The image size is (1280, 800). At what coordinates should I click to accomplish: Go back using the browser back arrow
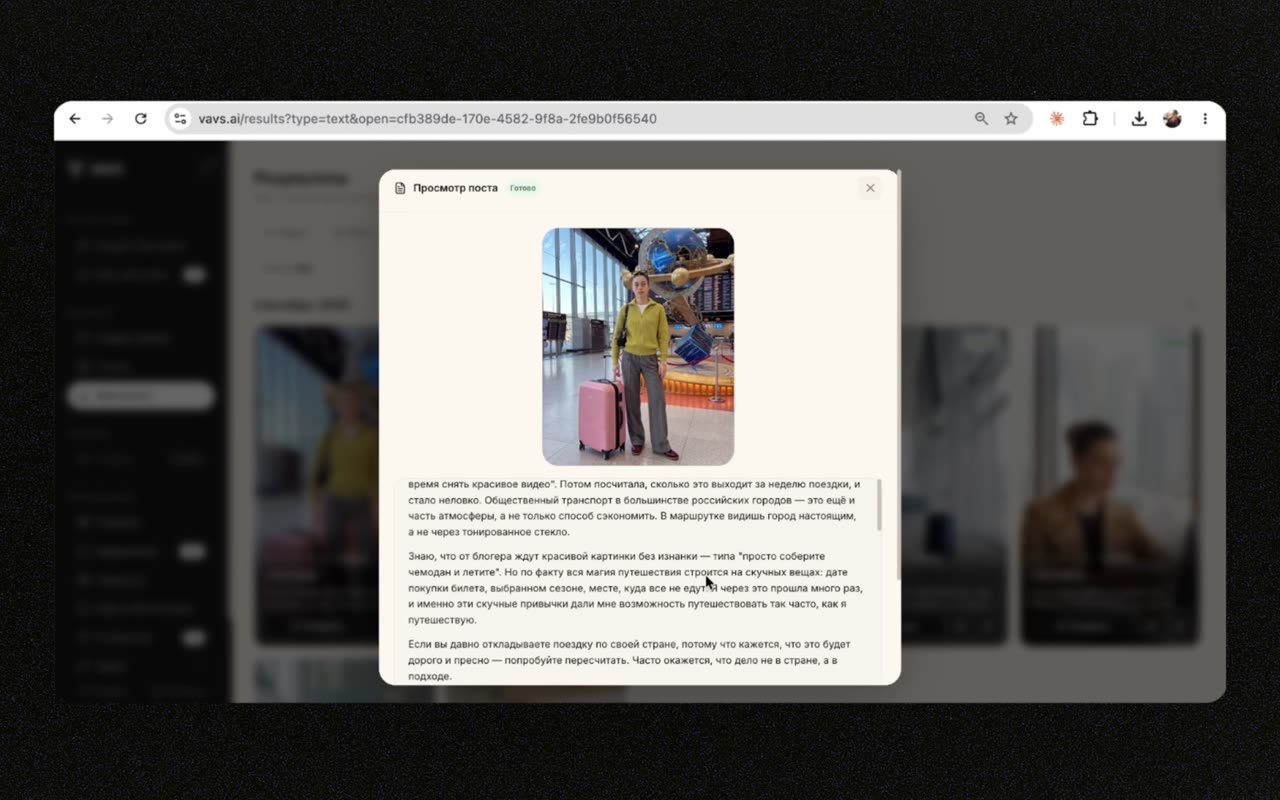coord(75,119)
